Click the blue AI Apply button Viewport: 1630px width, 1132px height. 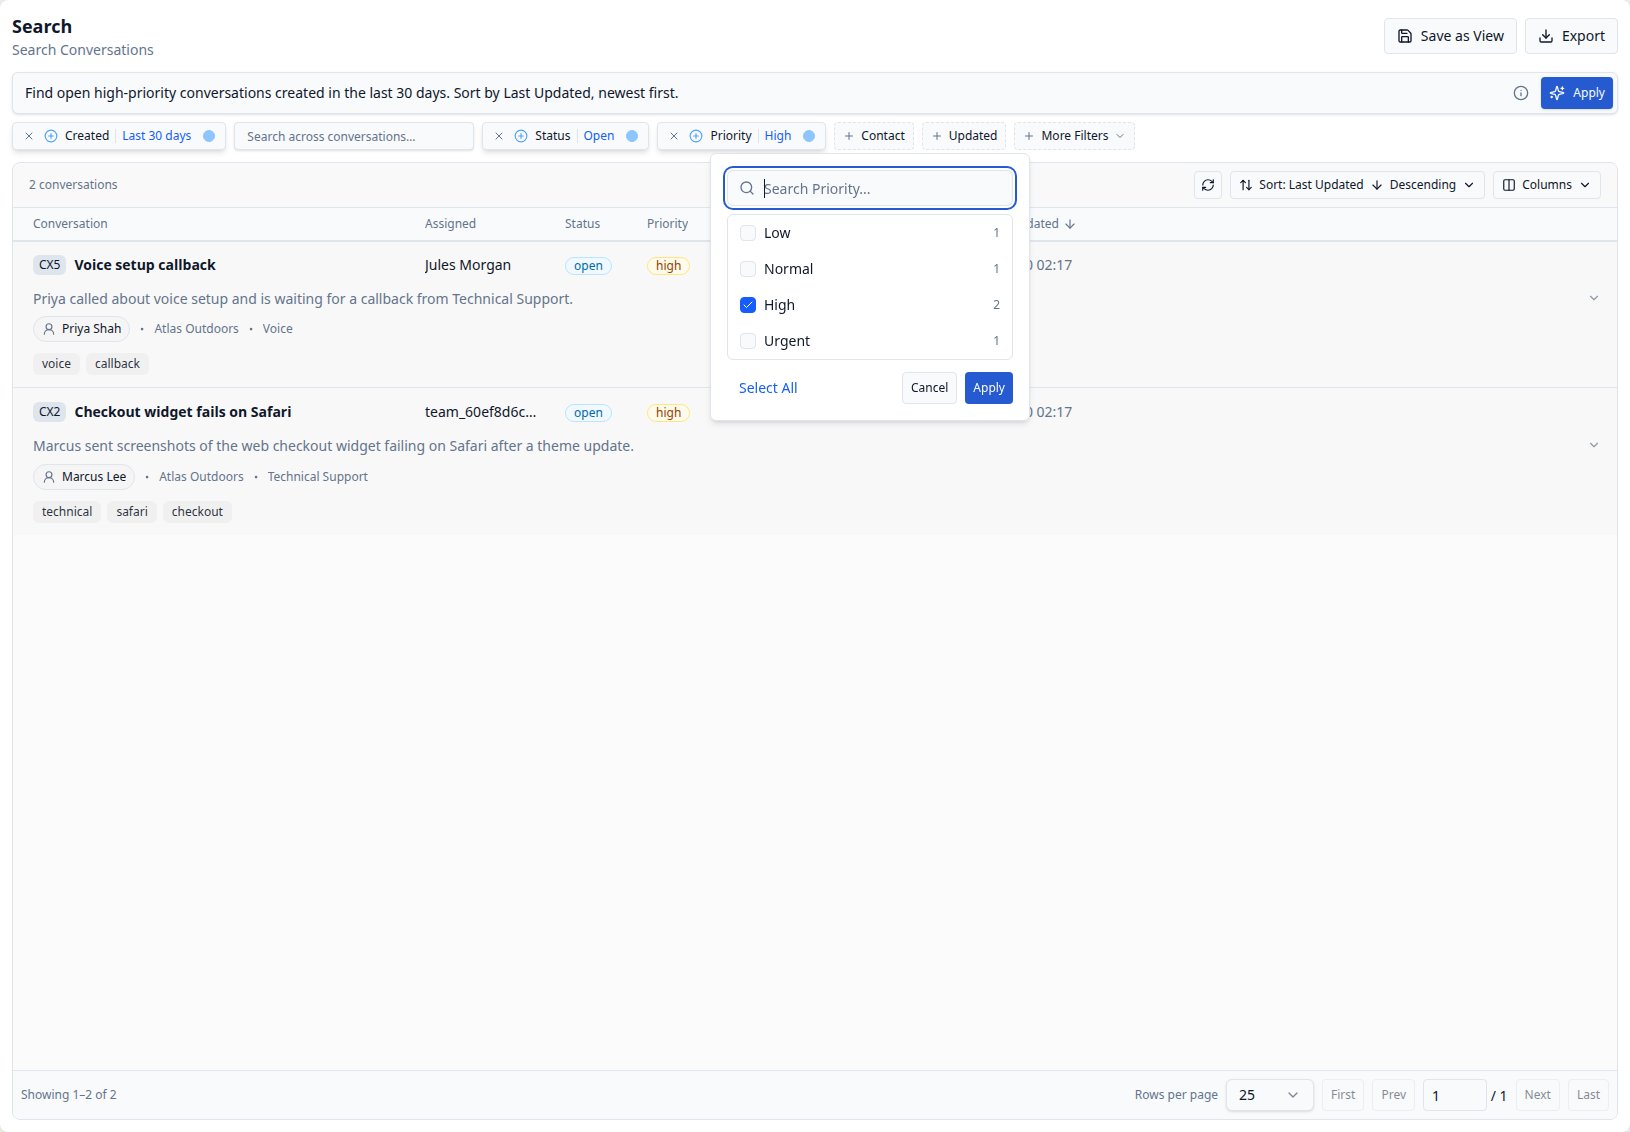(1577, 93)
